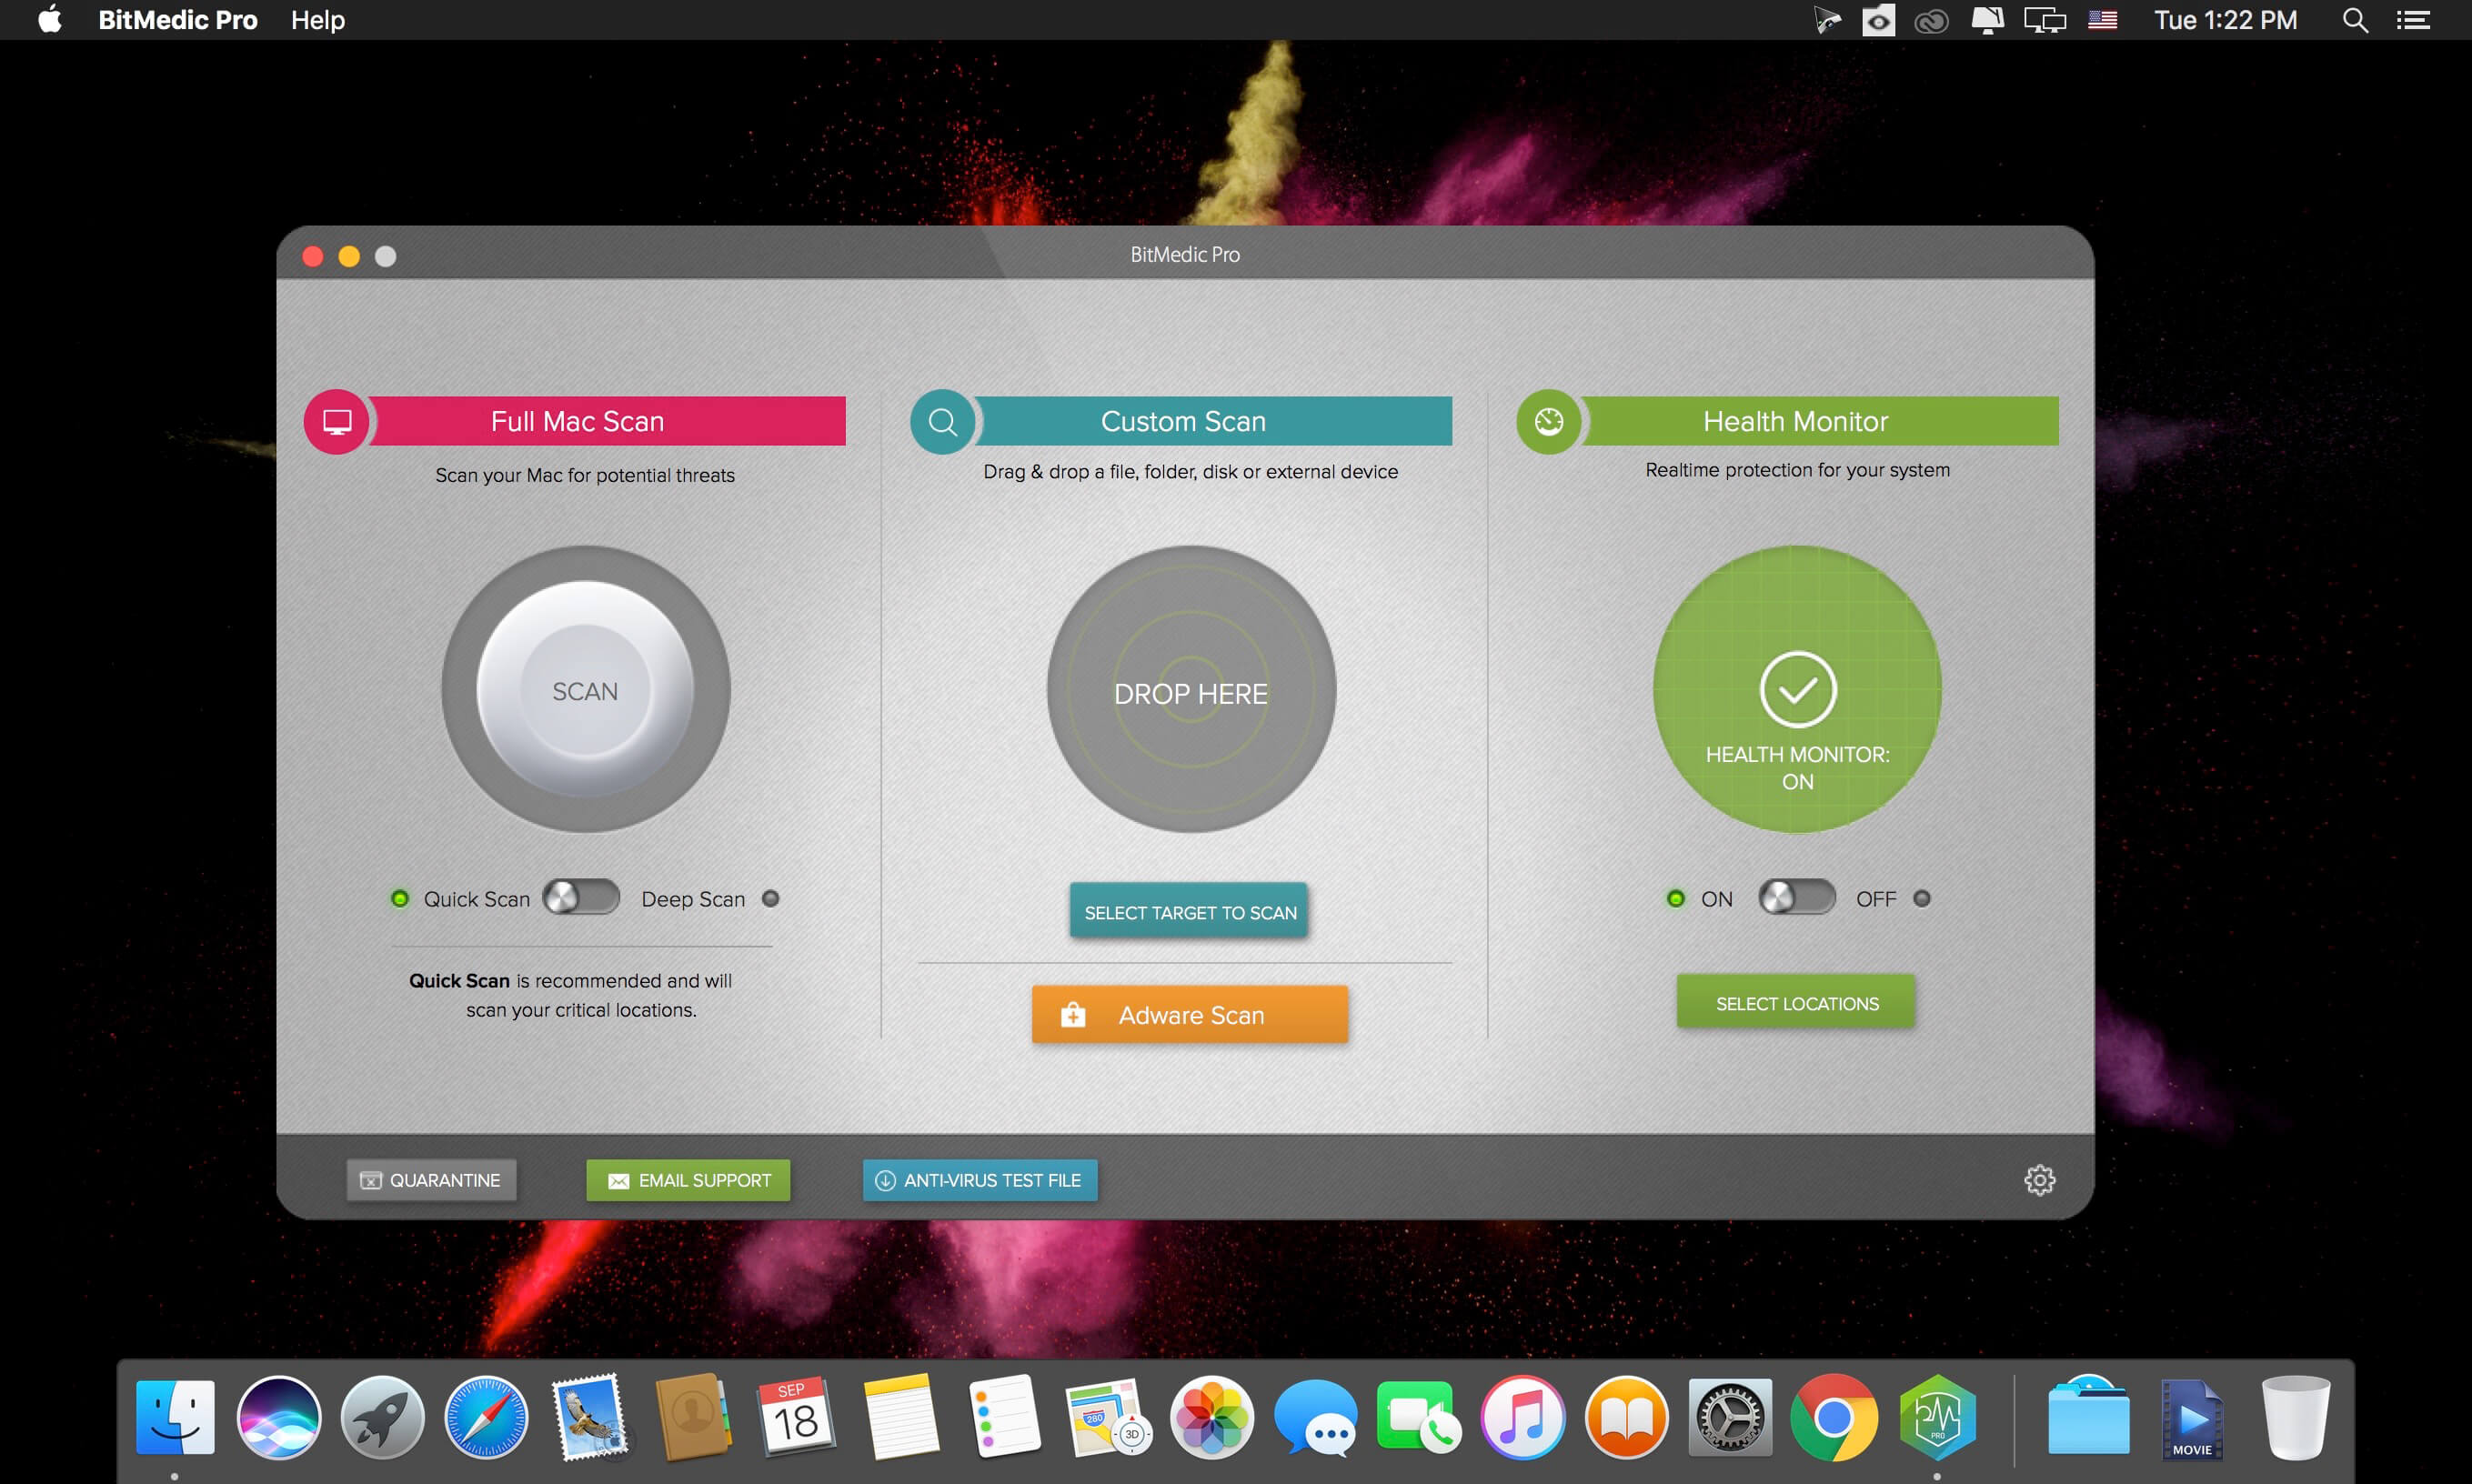Viewport: 2472px width, 1484px height.
Task: Click the Health Monitor gauge icon
Action: (x=1548, y=422)
